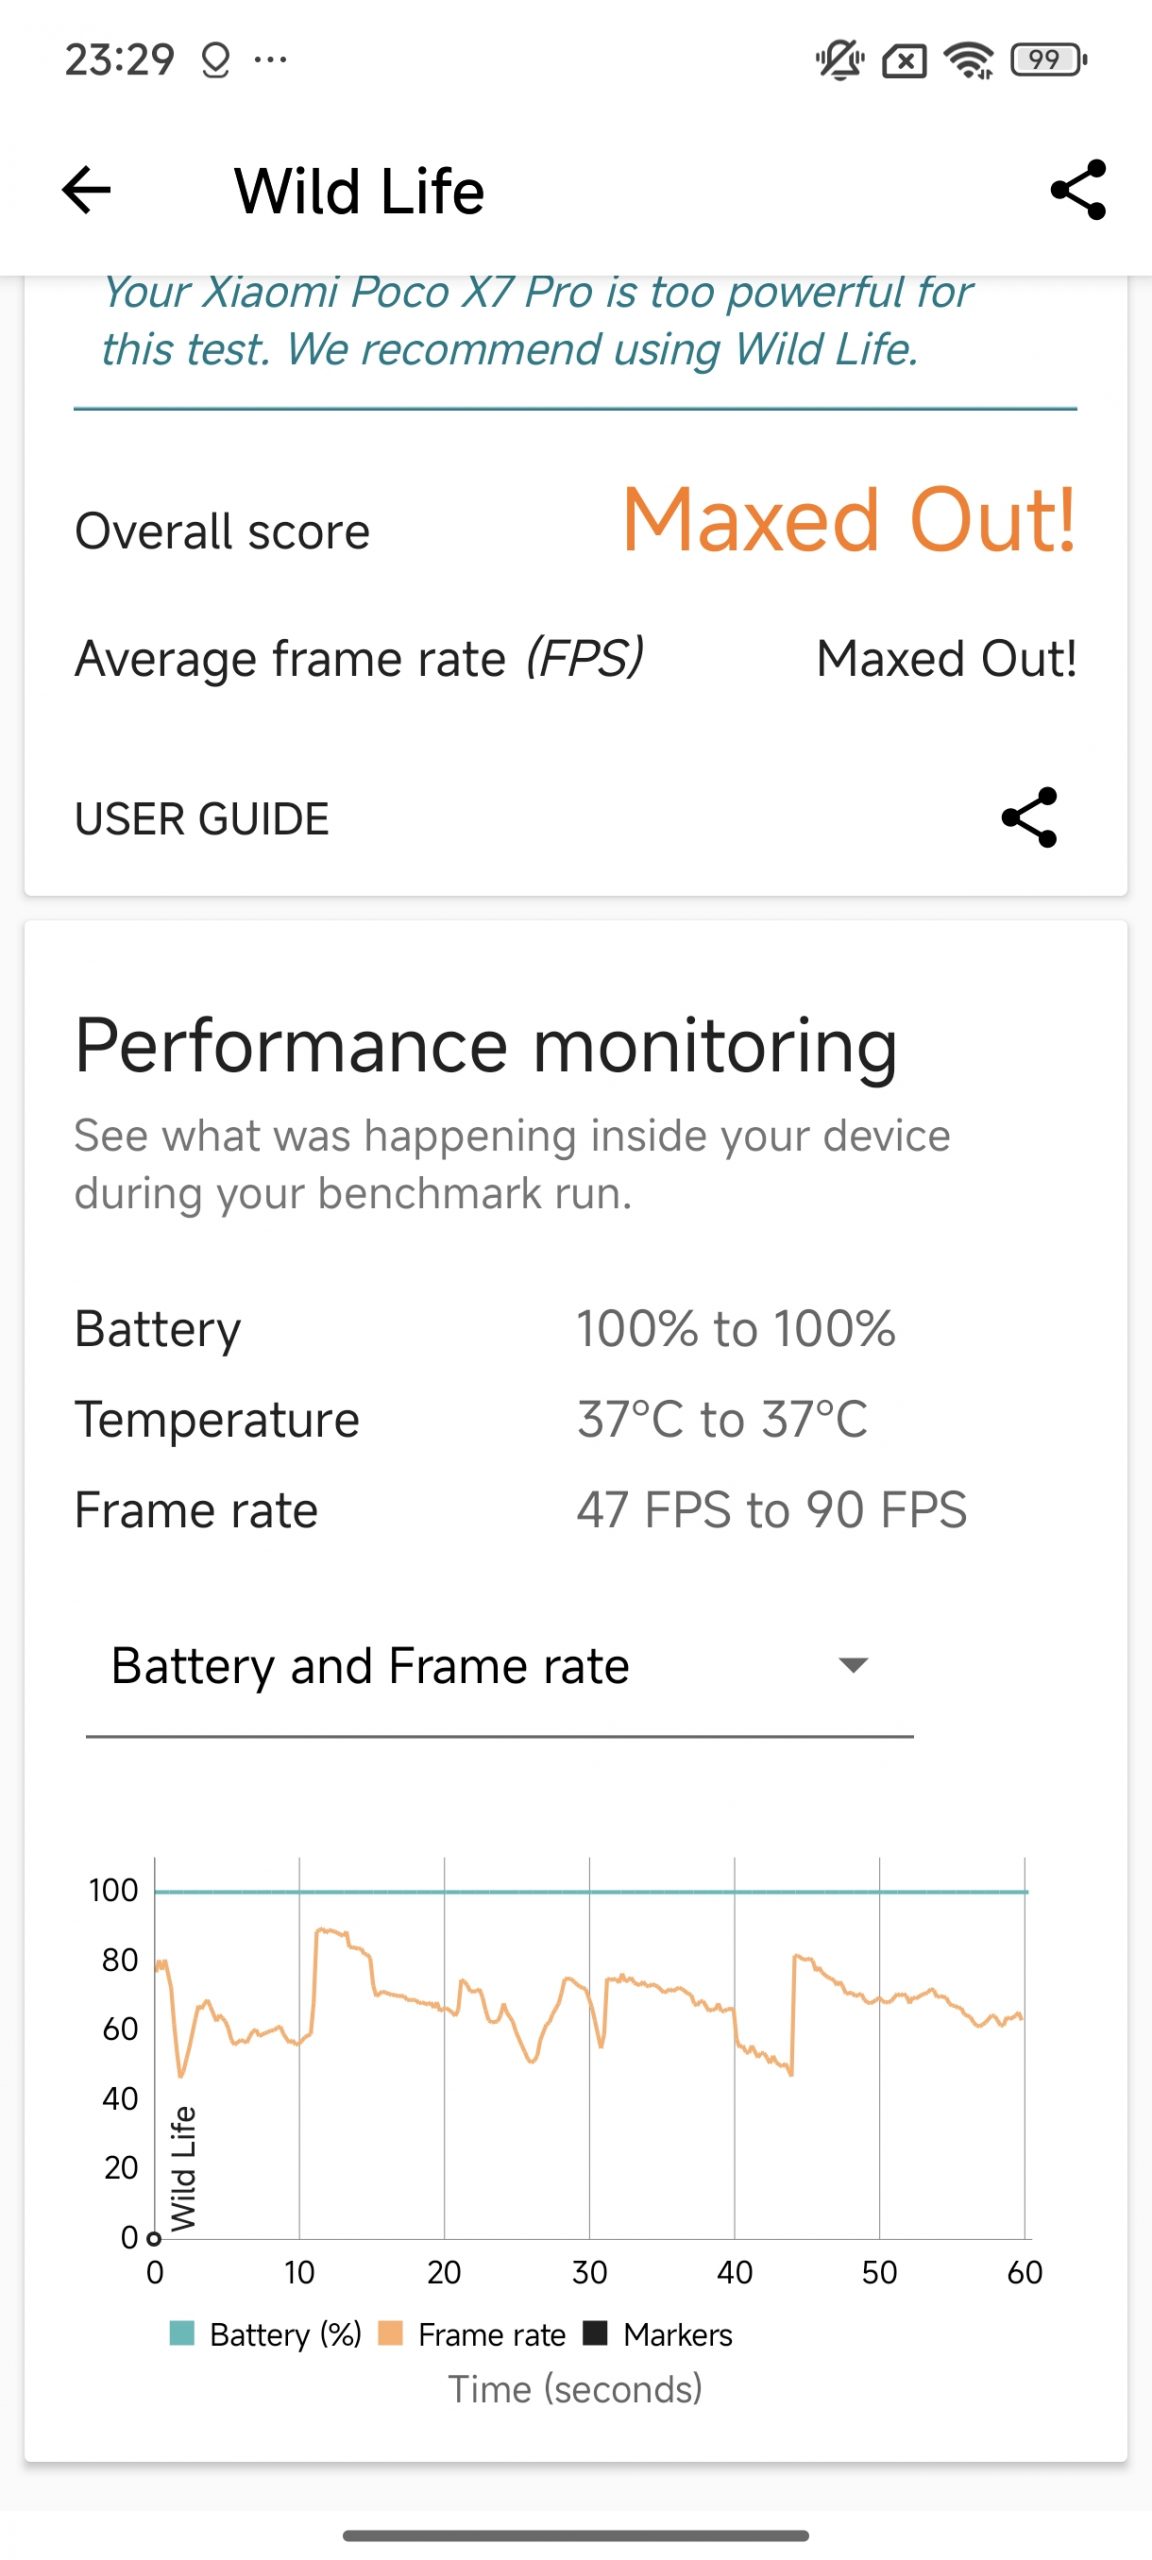This screenshot has height=2560, width=1152.
Task: Tap the Wi-Fi status icon
Action: [x=969, y=61]
